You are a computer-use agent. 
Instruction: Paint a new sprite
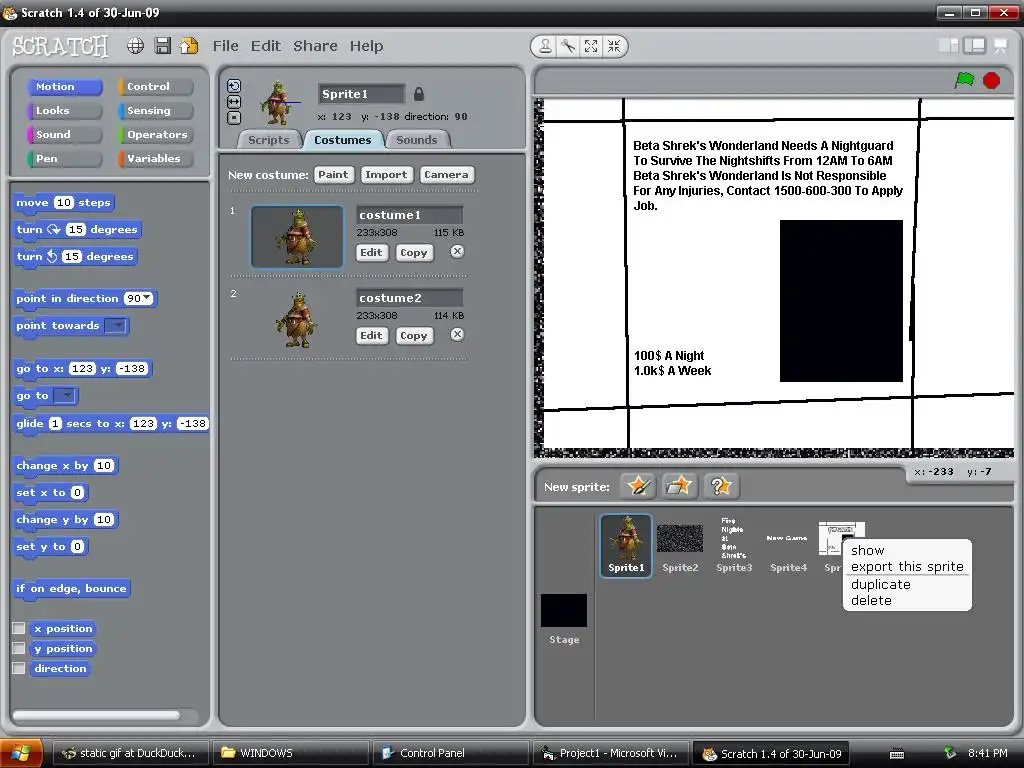point(637,486)
